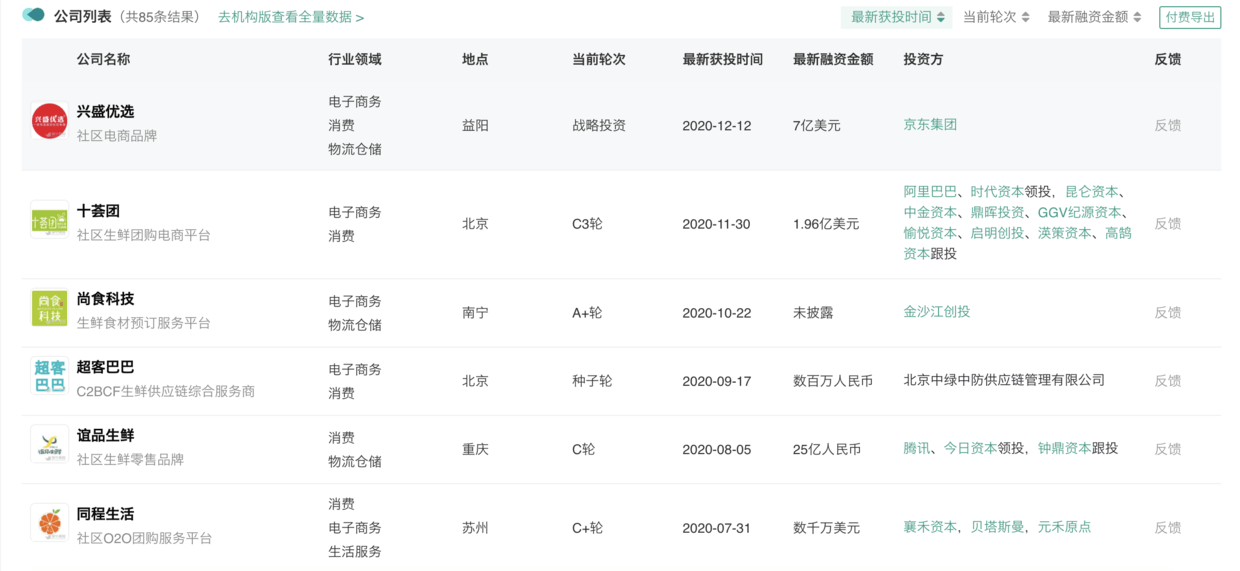
Task: Open investor 今日资本
Action: coord(970,449)
